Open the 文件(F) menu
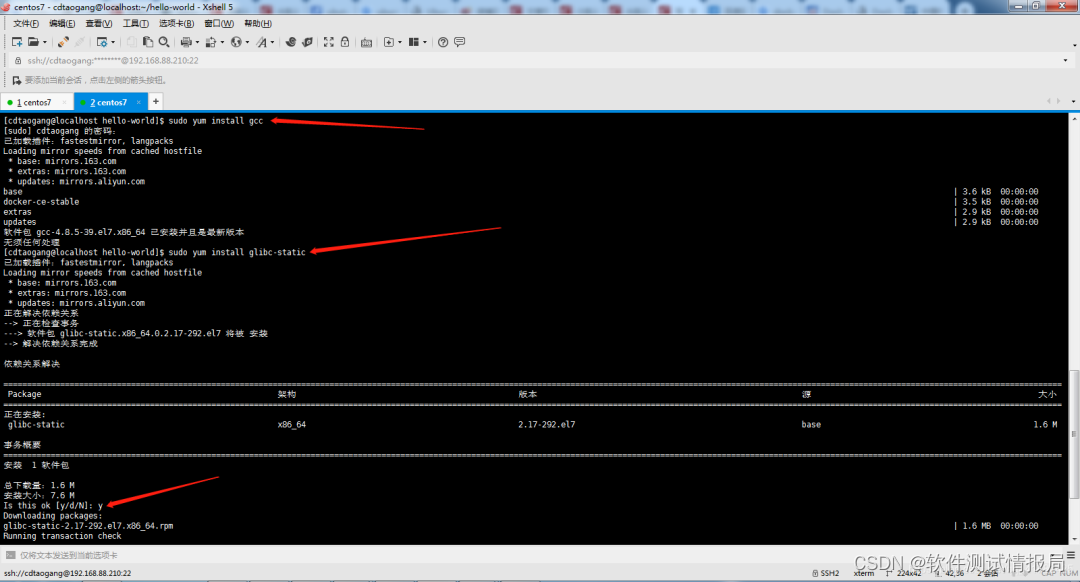Image resolution: width=1080 pixels, height=582 pixels. (x=25, y=23)
